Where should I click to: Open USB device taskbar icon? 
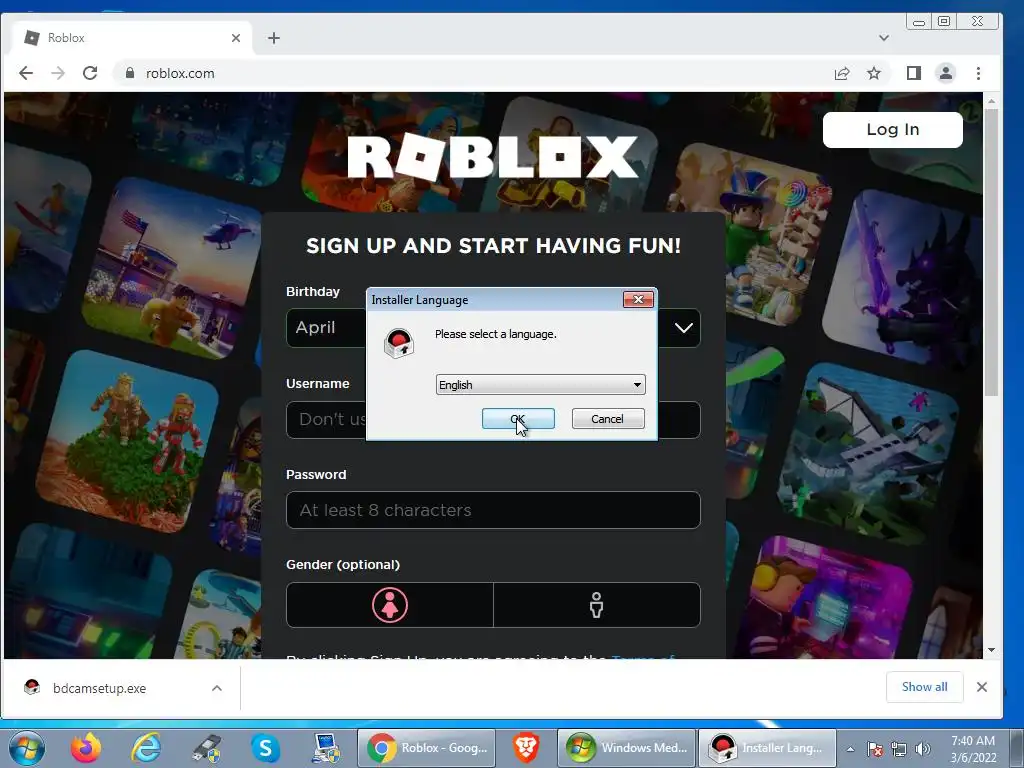point(206,748)
